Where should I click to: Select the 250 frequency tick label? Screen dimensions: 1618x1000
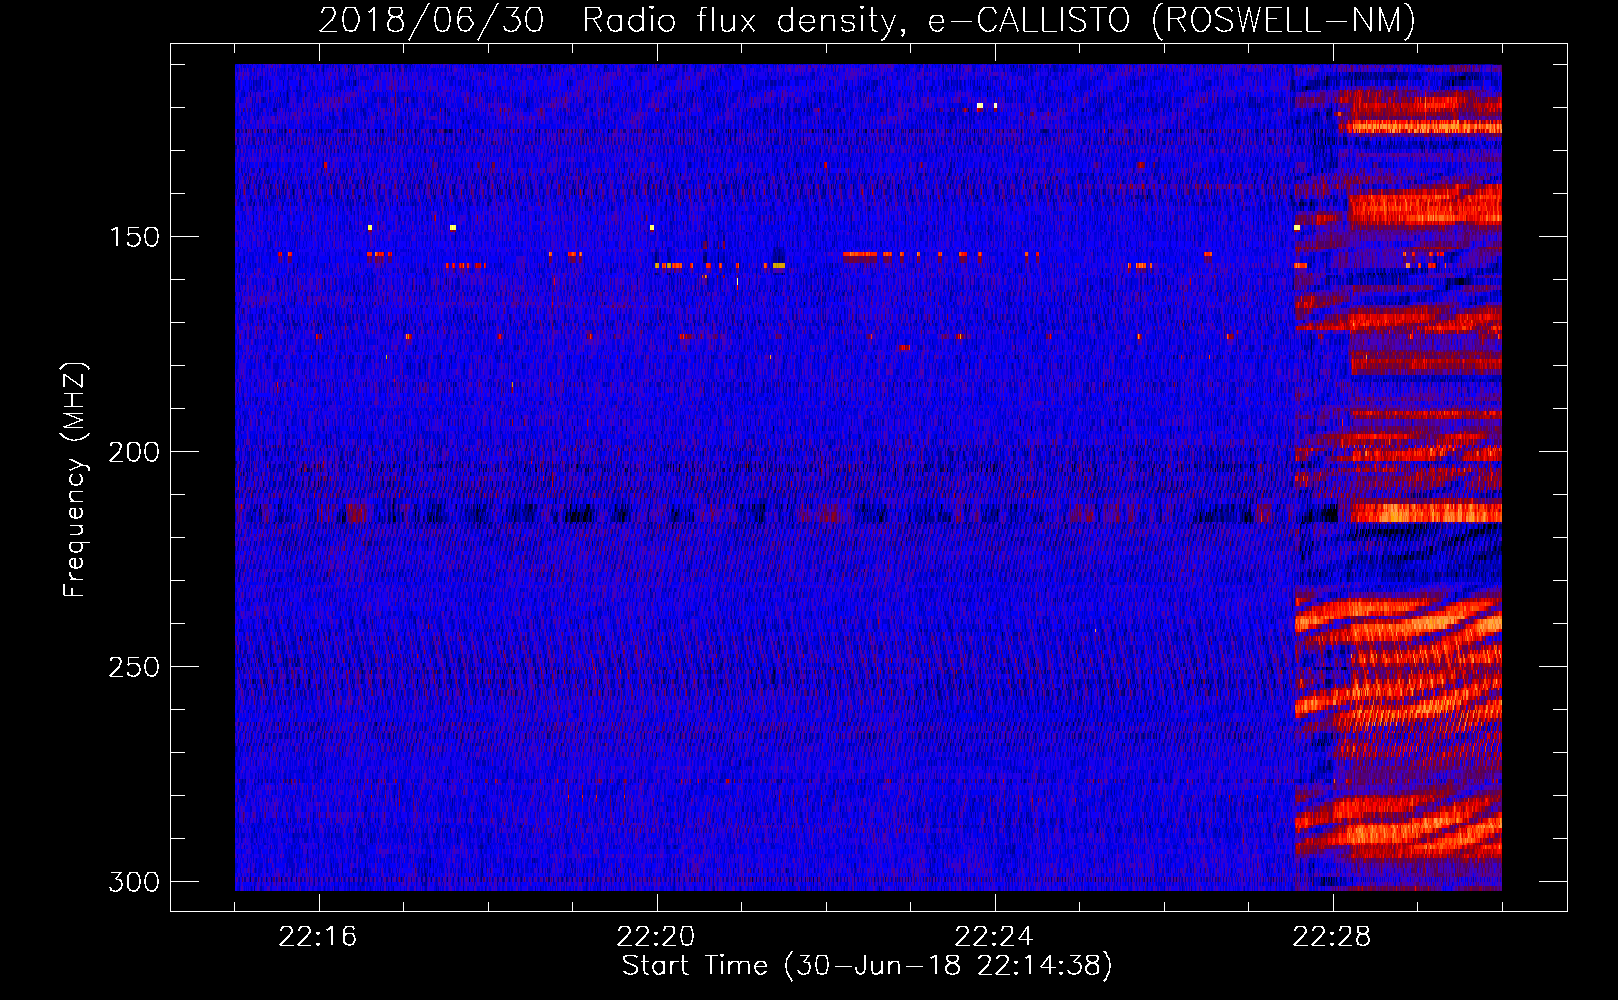[x=134, y=667]
